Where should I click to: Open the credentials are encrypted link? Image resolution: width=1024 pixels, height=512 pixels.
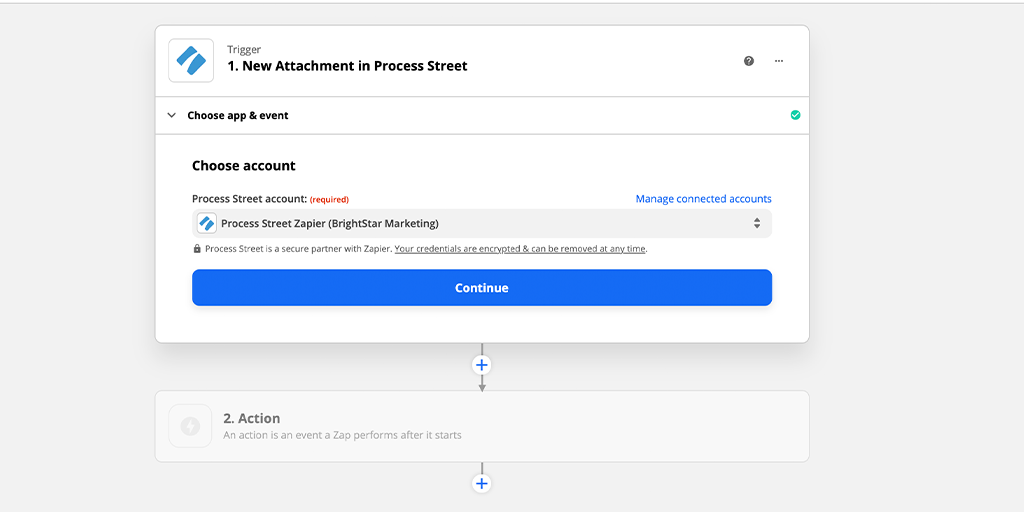click(x=520, y=249)
